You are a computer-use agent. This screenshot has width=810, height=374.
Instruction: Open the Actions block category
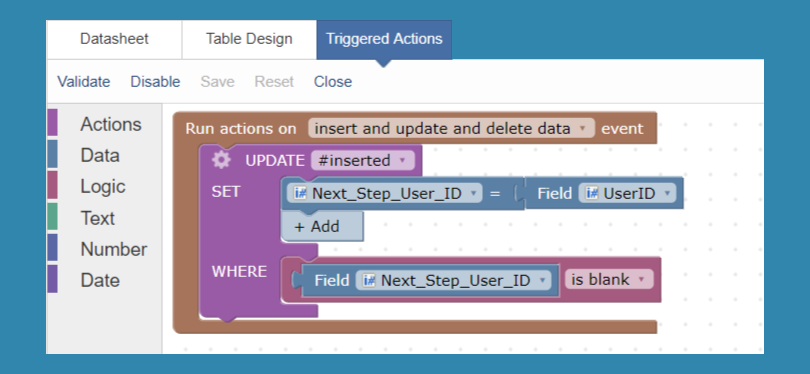coord(111,124)
